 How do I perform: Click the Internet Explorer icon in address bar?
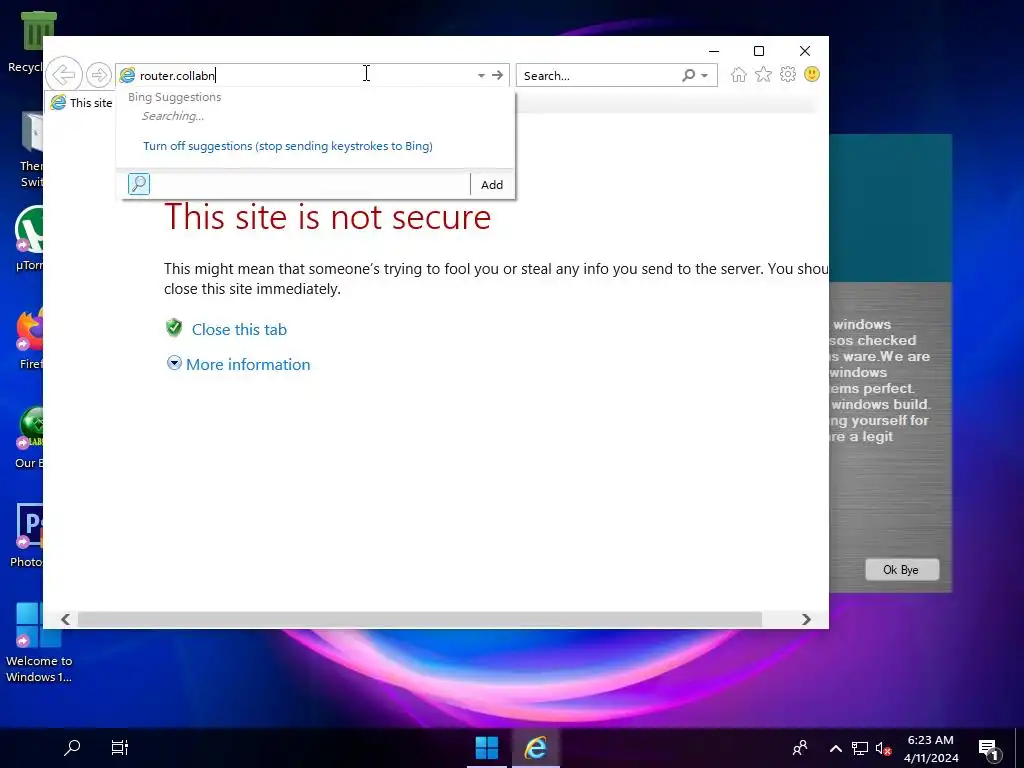[127, 75]
